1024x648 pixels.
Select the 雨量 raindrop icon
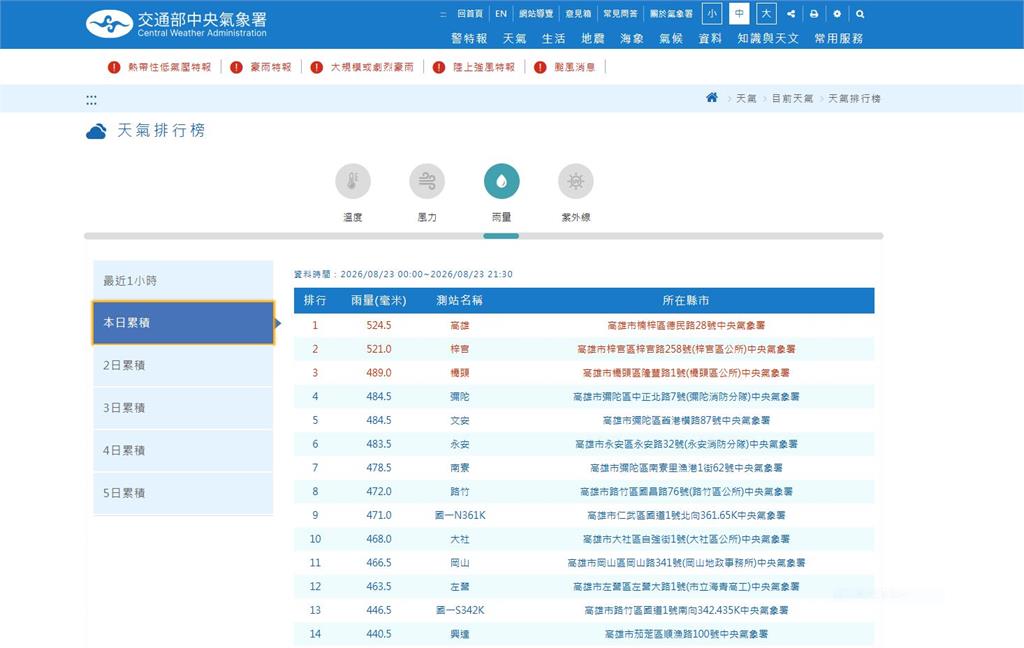(502, 181)
